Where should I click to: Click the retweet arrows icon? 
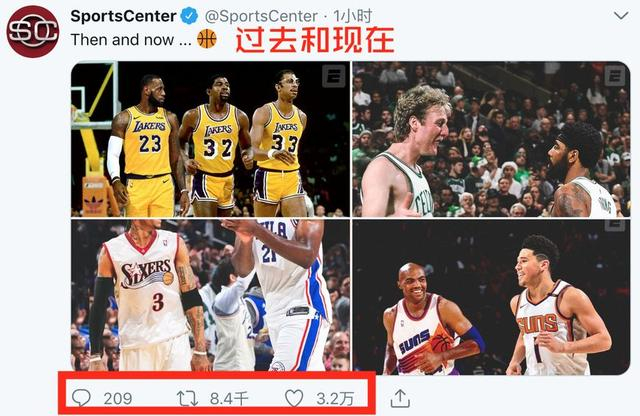(187, 398)
